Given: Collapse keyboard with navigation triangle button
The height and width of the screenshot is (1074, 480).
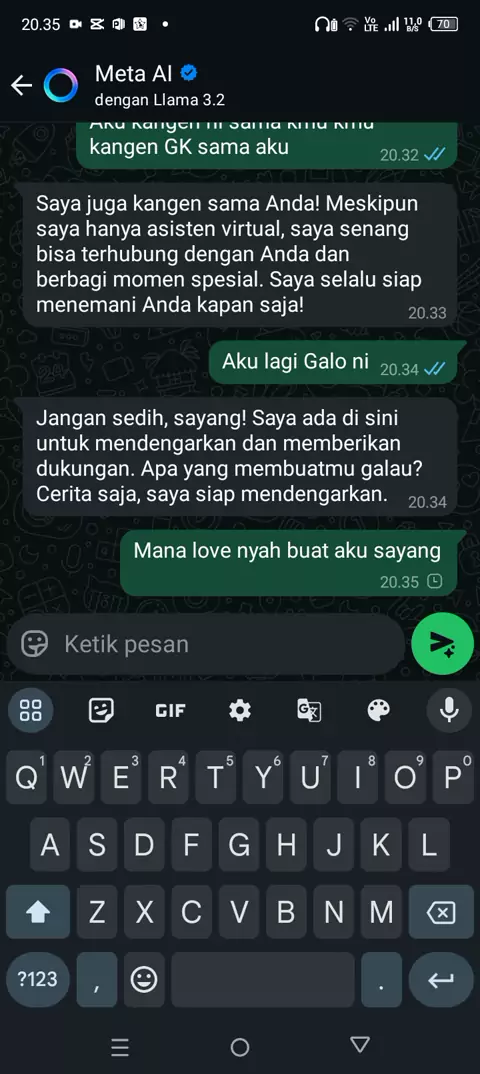Looking at the screenshot, I should pos(359,1045).
